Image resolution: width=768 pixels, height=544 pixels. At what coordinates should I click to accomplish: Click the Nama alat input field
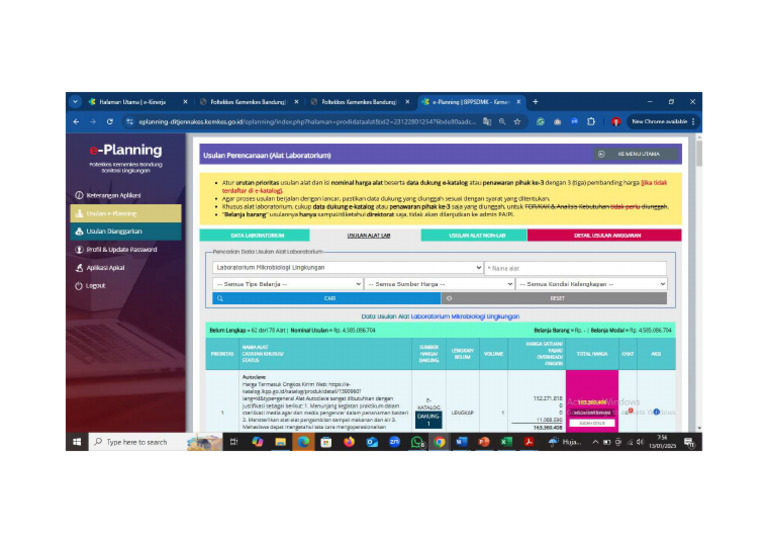coord(576,268)
